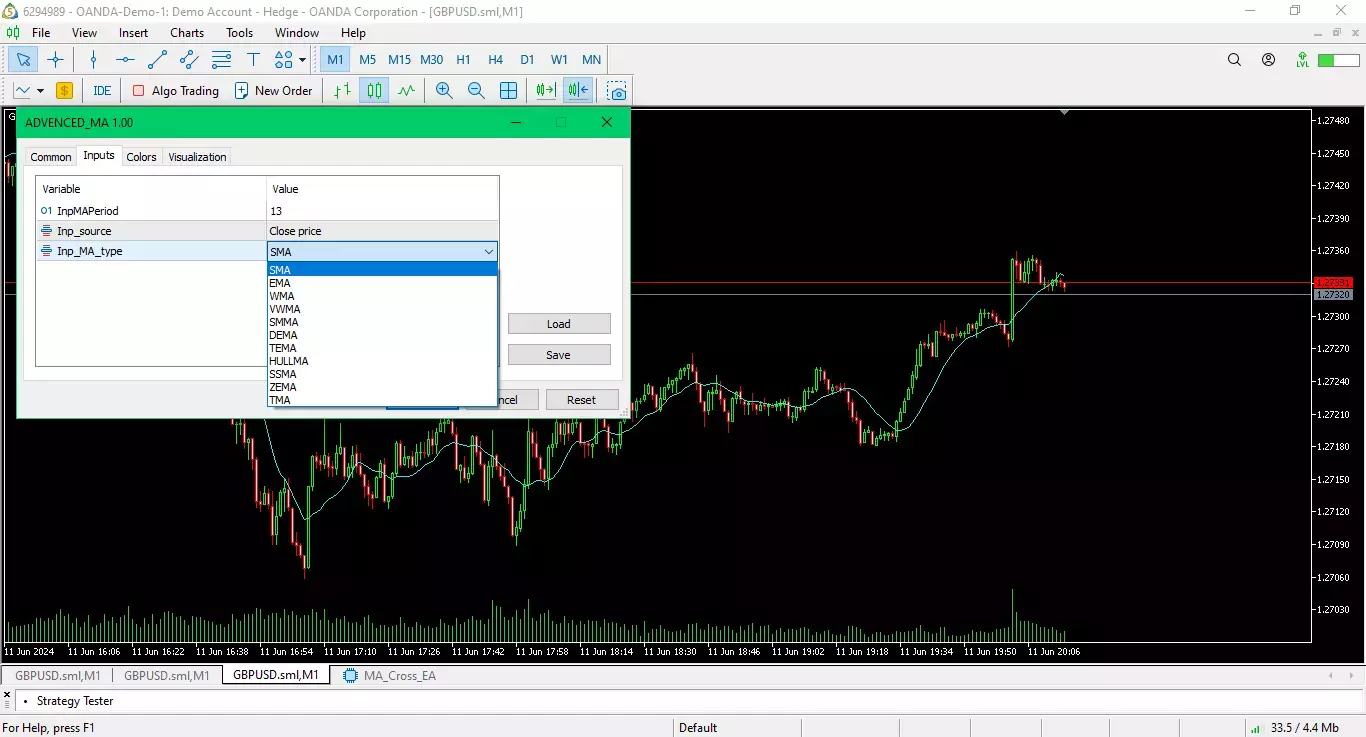Open the Charts menu
The height and width of the screenshot is (737, 1366).
[187, 33]
